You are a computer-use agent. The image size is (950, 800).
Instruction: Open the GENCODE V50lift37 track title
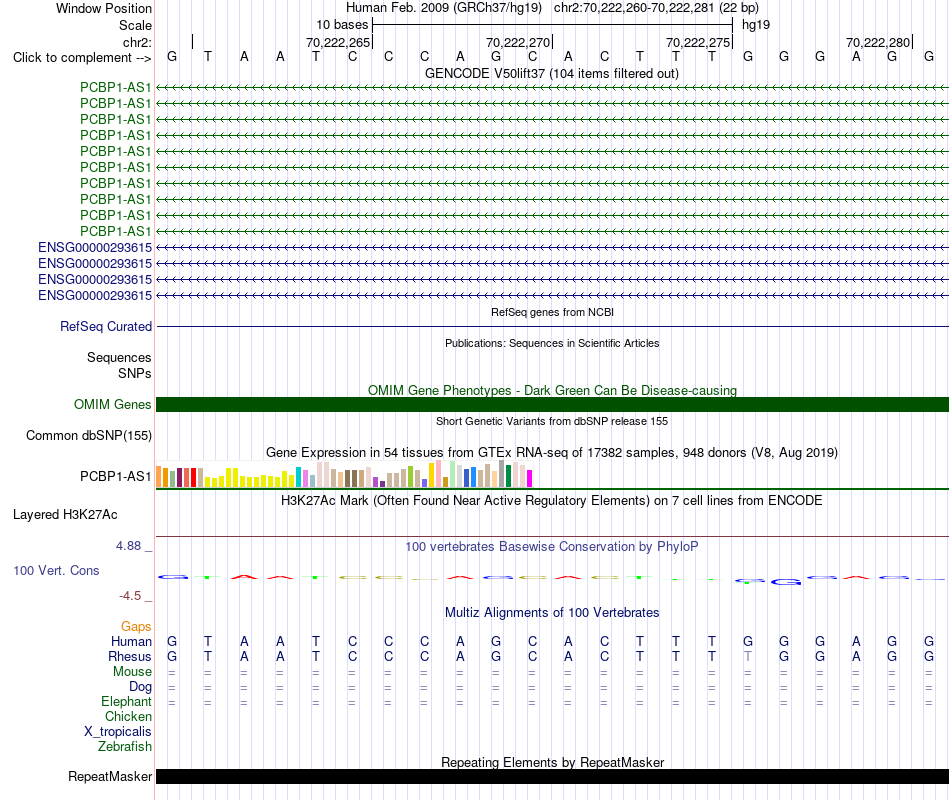tap(552, 73)
